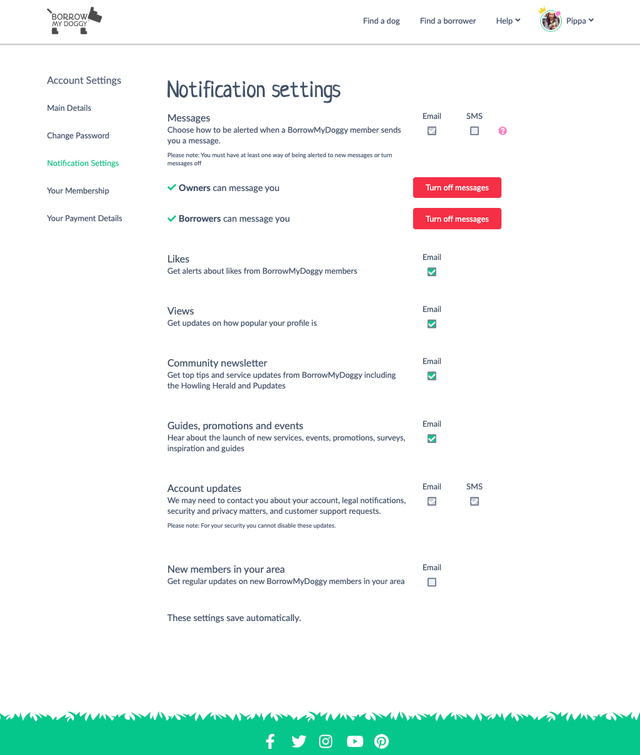Uncheck Email for Community newsletter

click(432, 376)
